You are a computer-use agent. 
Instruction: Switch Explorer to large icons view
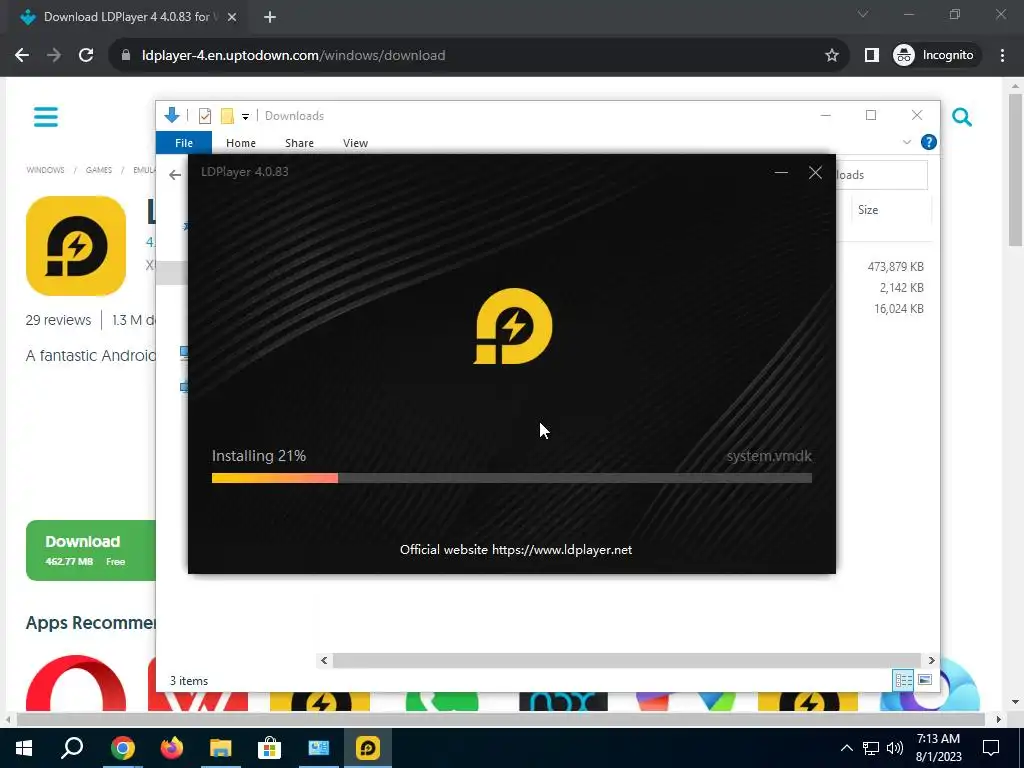tap(924, 680)
